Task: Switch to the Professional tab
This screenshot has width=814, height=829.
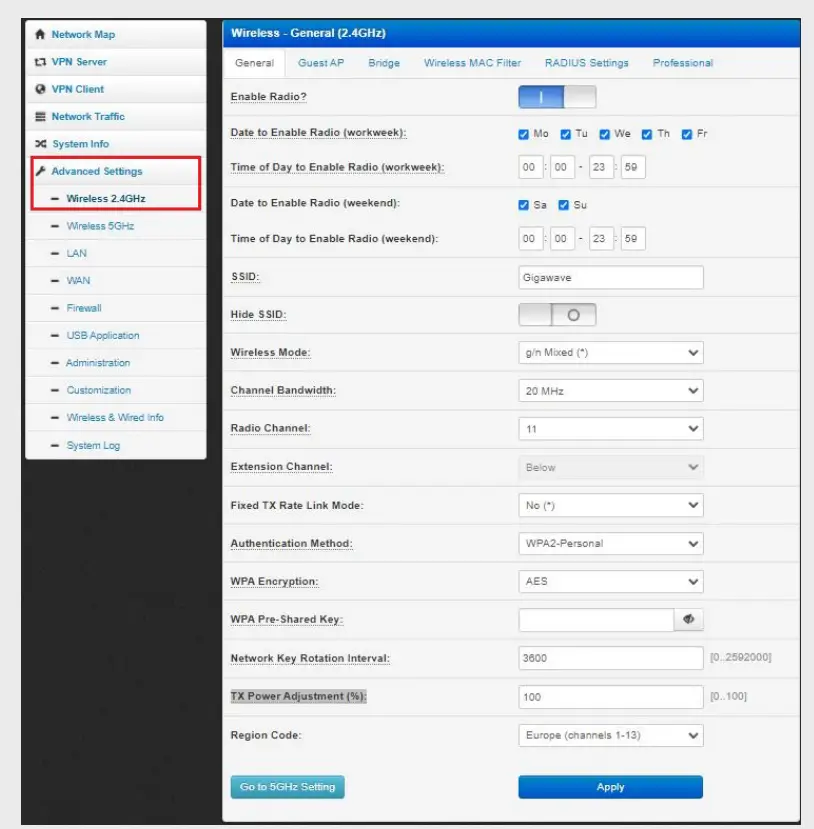Action: coord(682,63)
